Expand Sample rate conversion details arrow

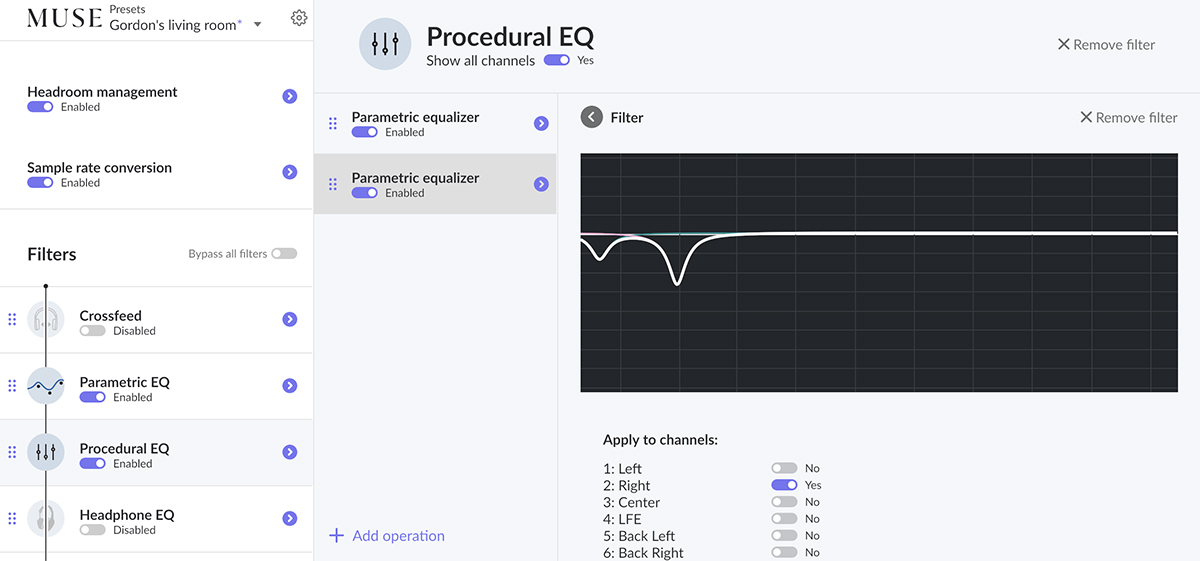tap(289, 173)
